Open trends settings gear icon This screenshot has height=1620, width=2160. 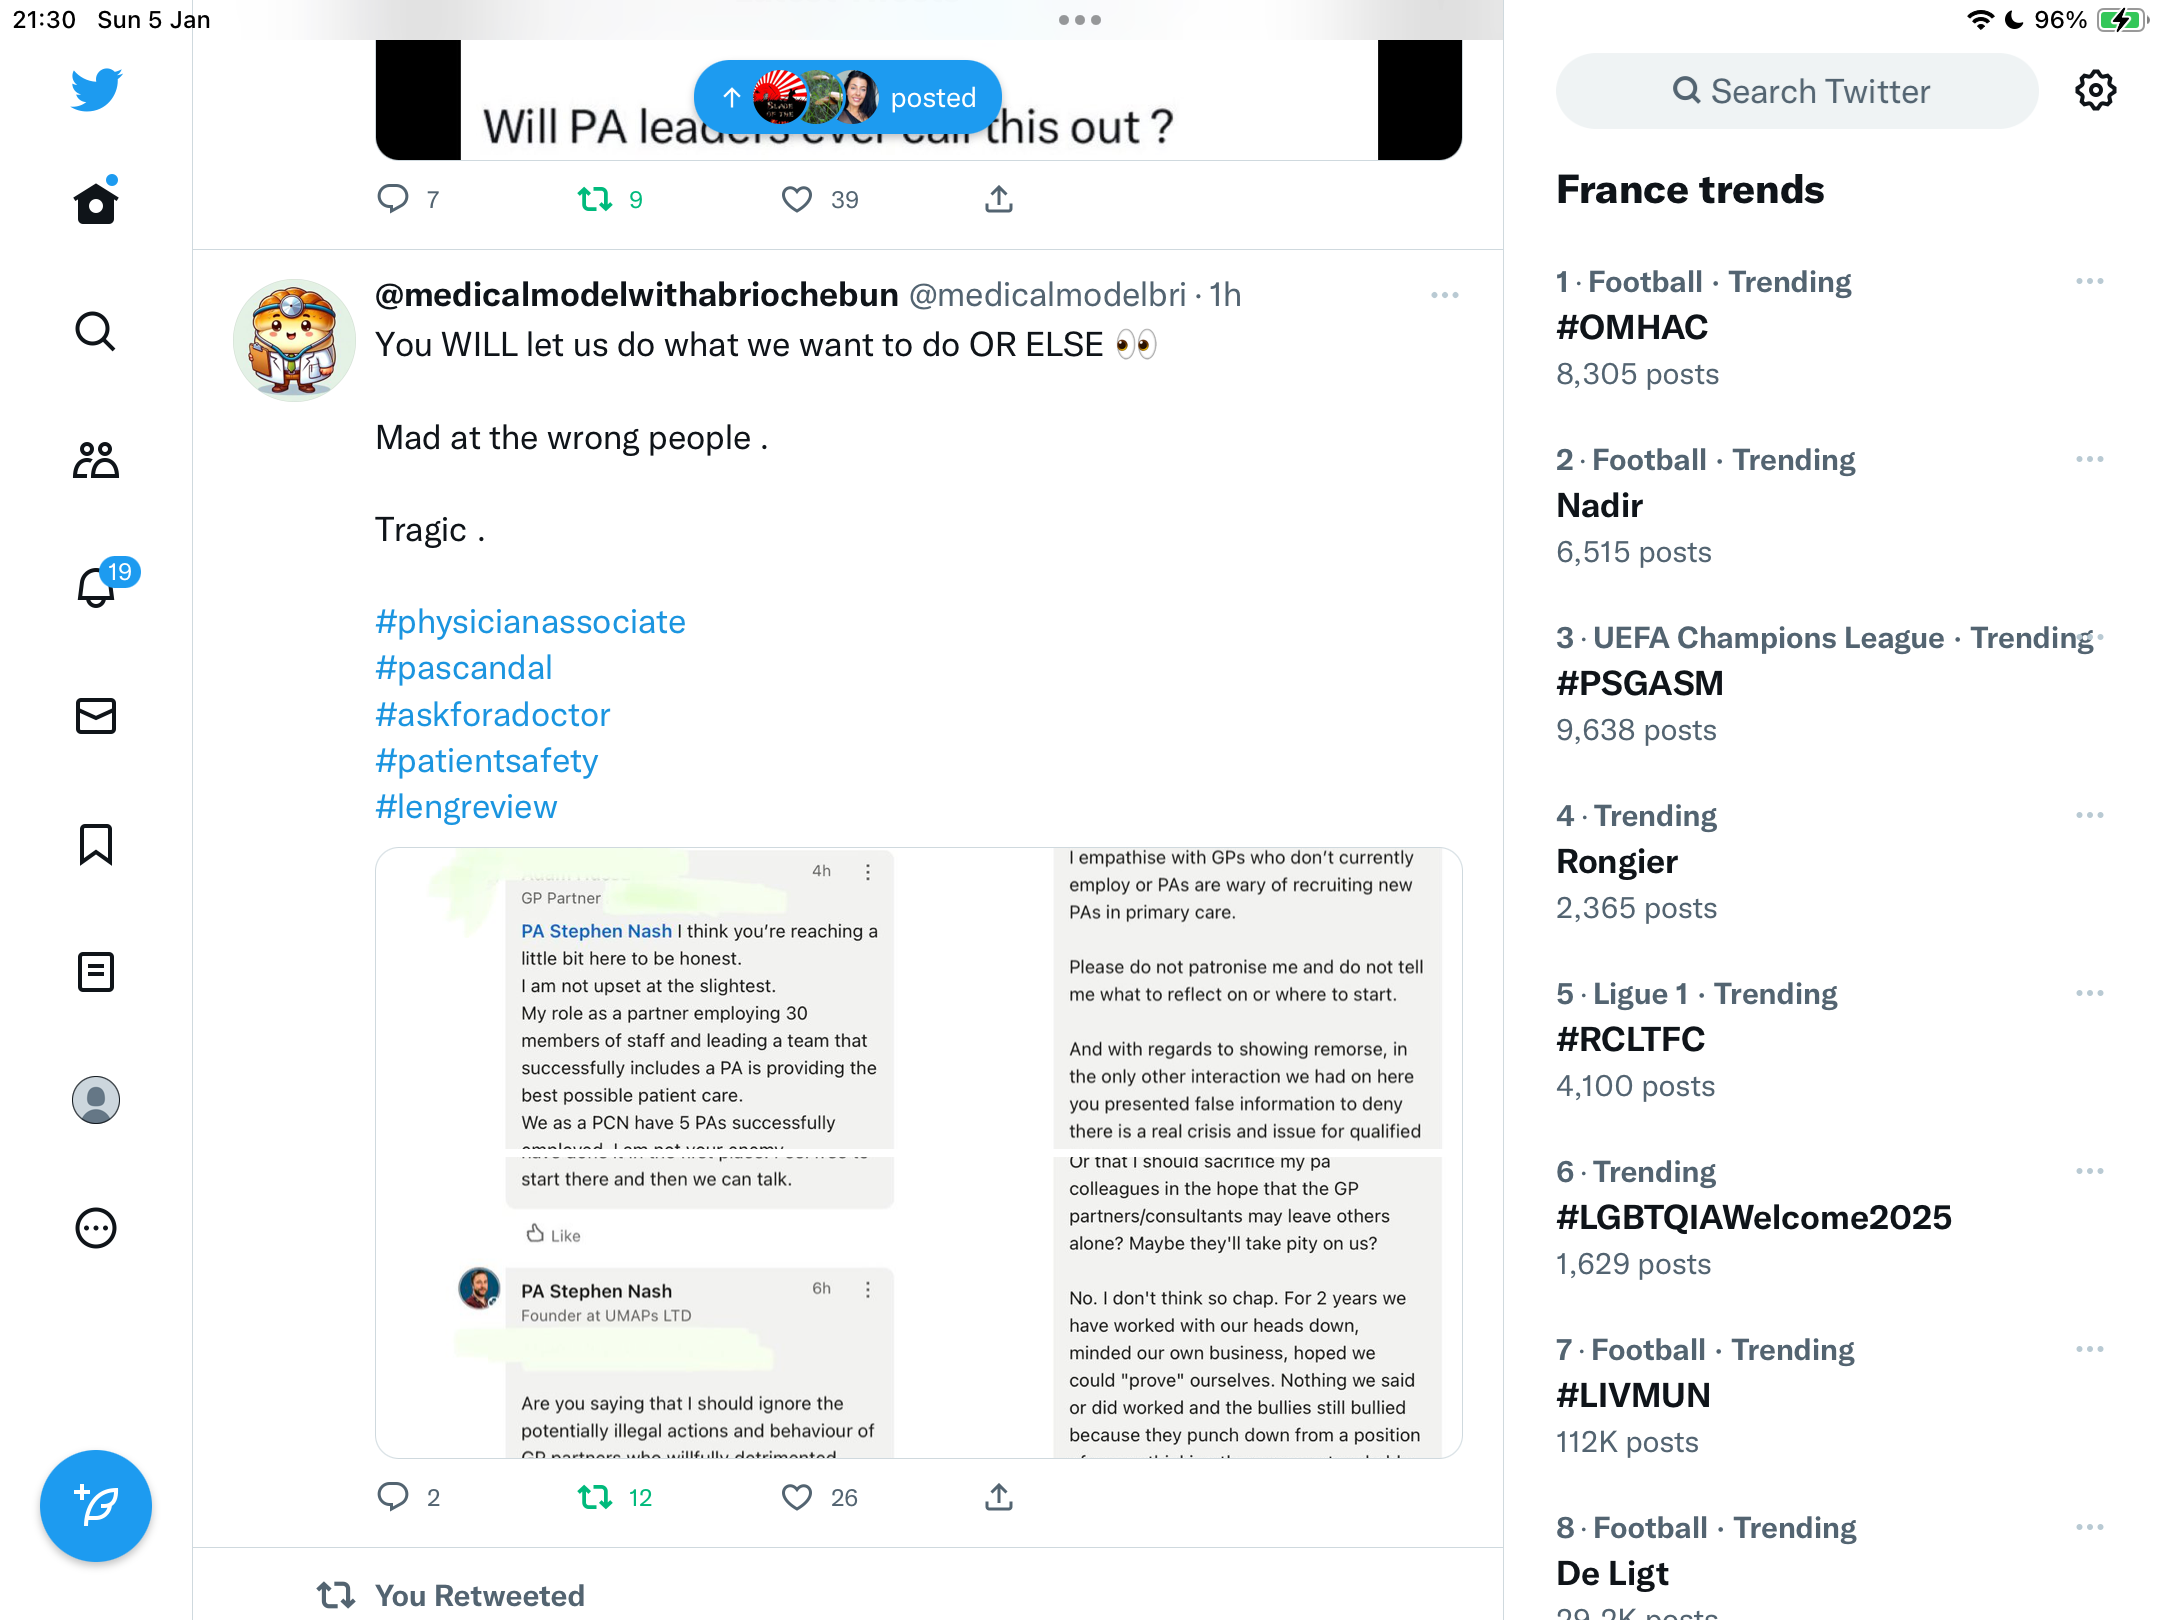[x=2095, y=91]
